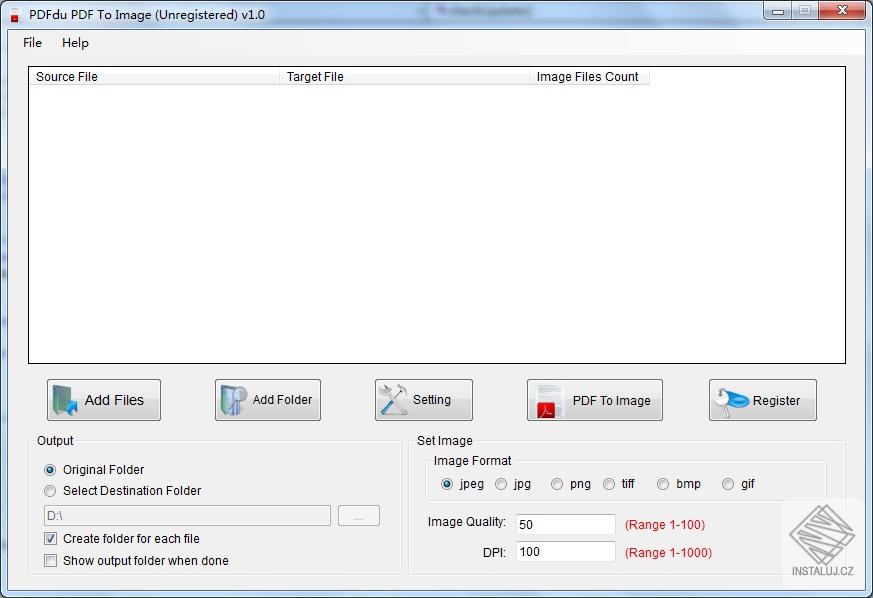
Task: Click the Image Files Count column header
Action: pos(590,77)
